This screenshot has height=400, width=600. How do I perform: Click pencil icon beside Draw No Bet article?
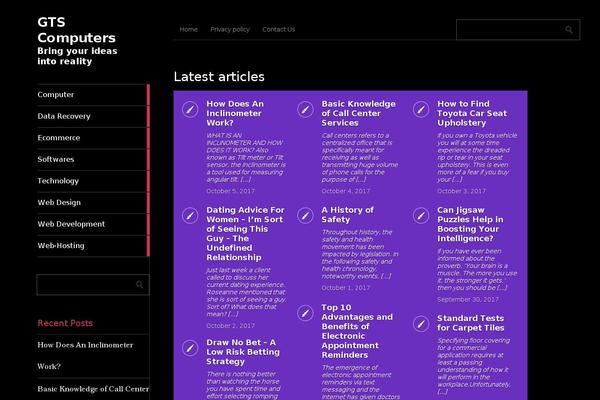(190, 348)
